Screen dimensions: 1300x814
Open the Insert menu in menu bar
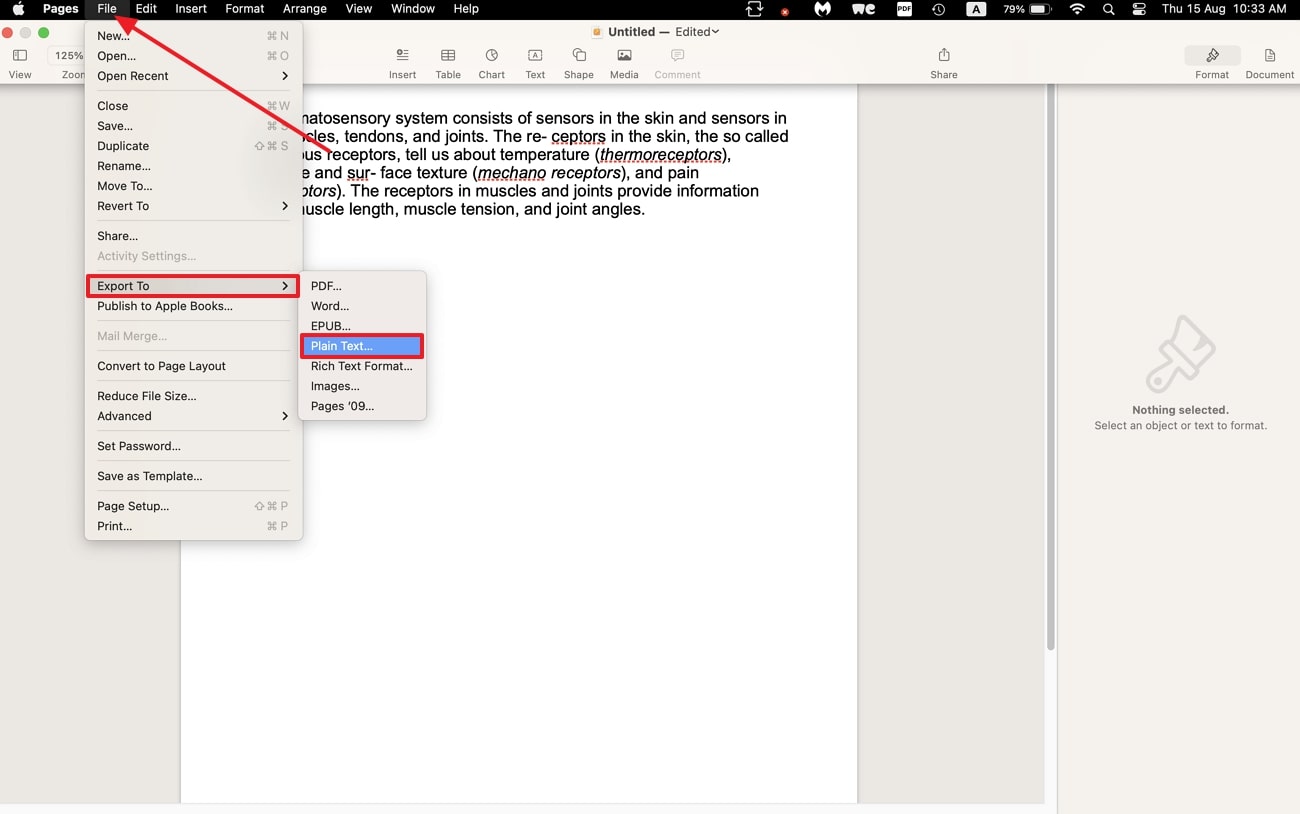[x=191, y=9]
